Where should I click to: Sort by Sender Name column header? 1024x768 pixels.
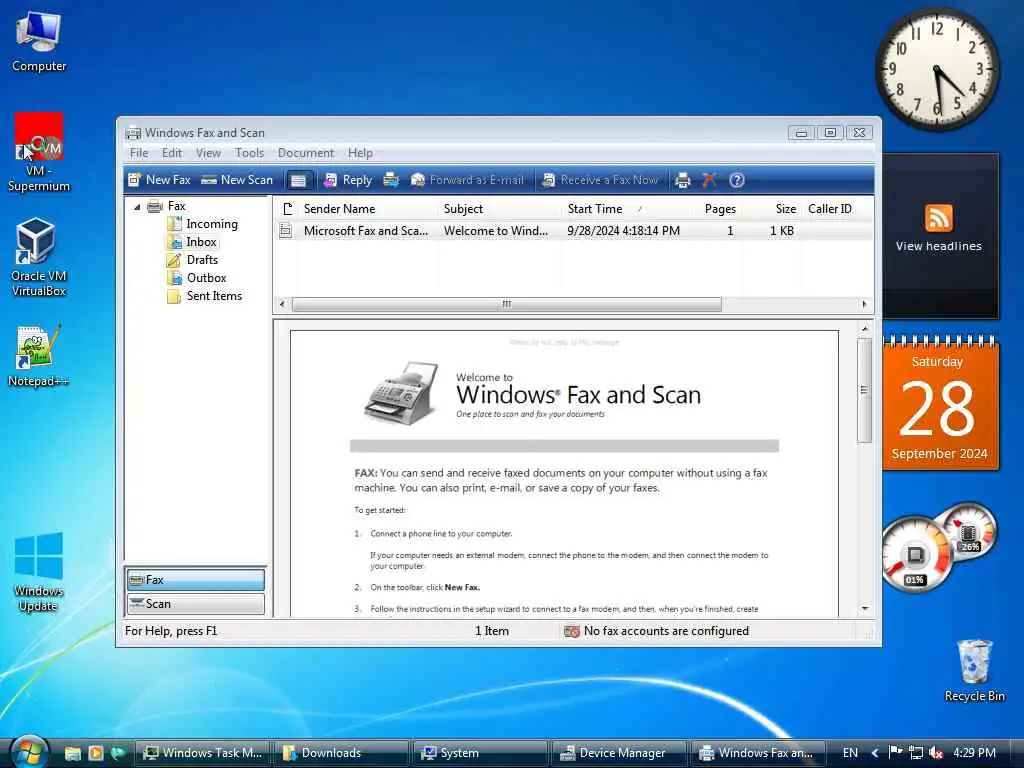point(368,209)
